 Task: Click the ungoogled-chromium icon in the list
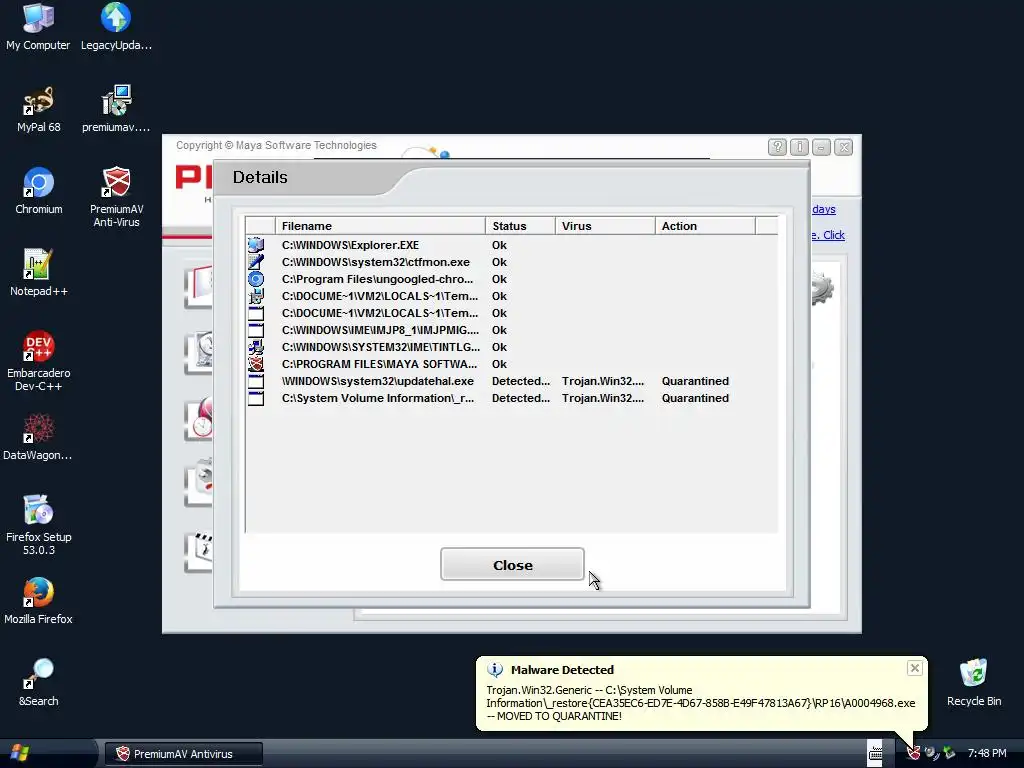256,279
